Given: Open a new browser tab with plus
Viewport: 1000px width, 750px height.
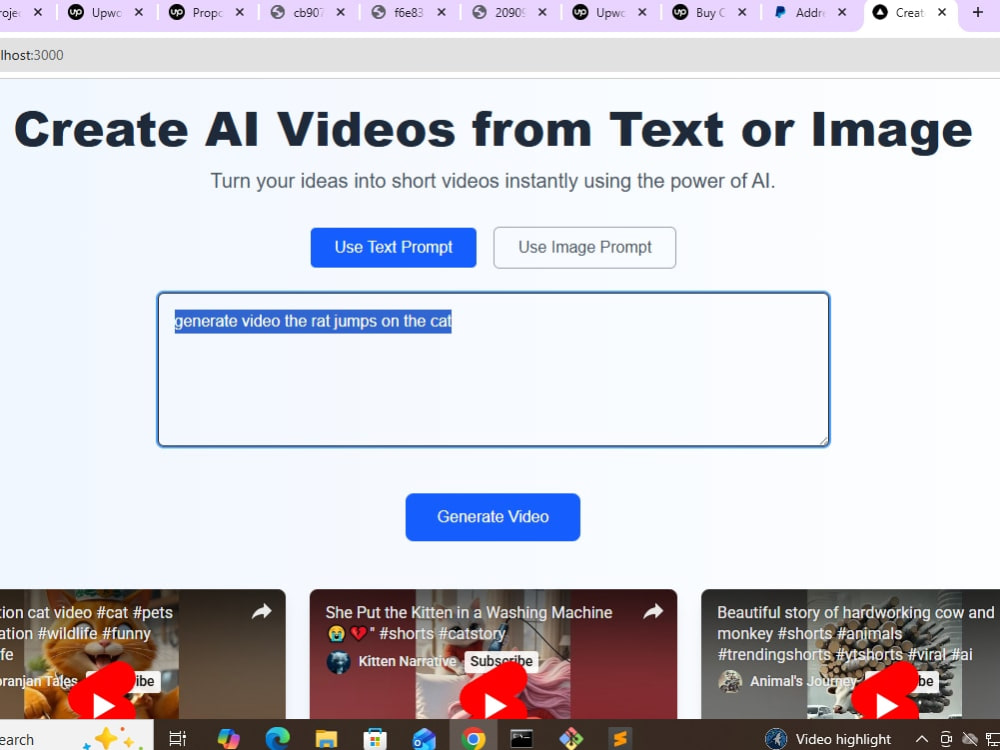Looking at the screenshot, I should (x=978, y=12).
